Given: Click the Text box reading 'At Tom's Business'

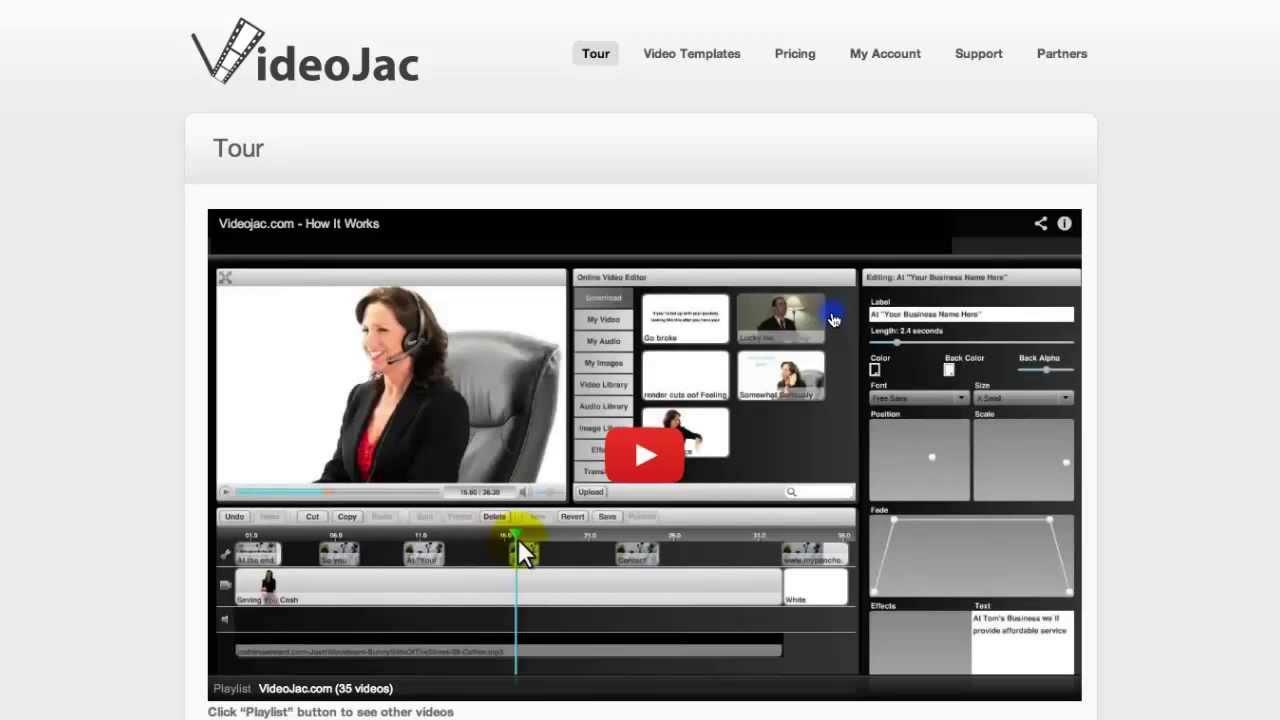Looking at the screenshot, I should coord(1023,642).
